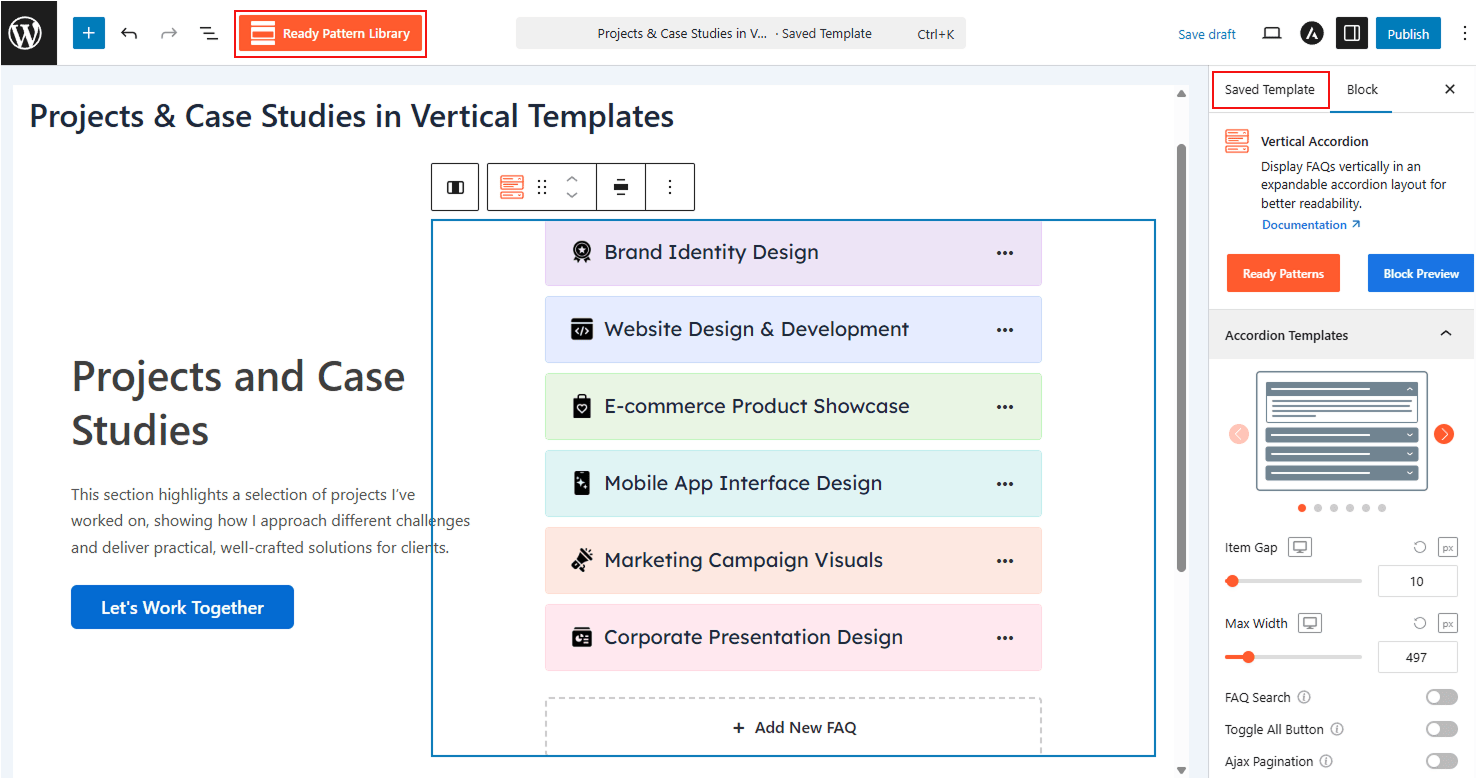Click the Publish button
Screen dimensions: 1477x779
(x=1408, y=33)
